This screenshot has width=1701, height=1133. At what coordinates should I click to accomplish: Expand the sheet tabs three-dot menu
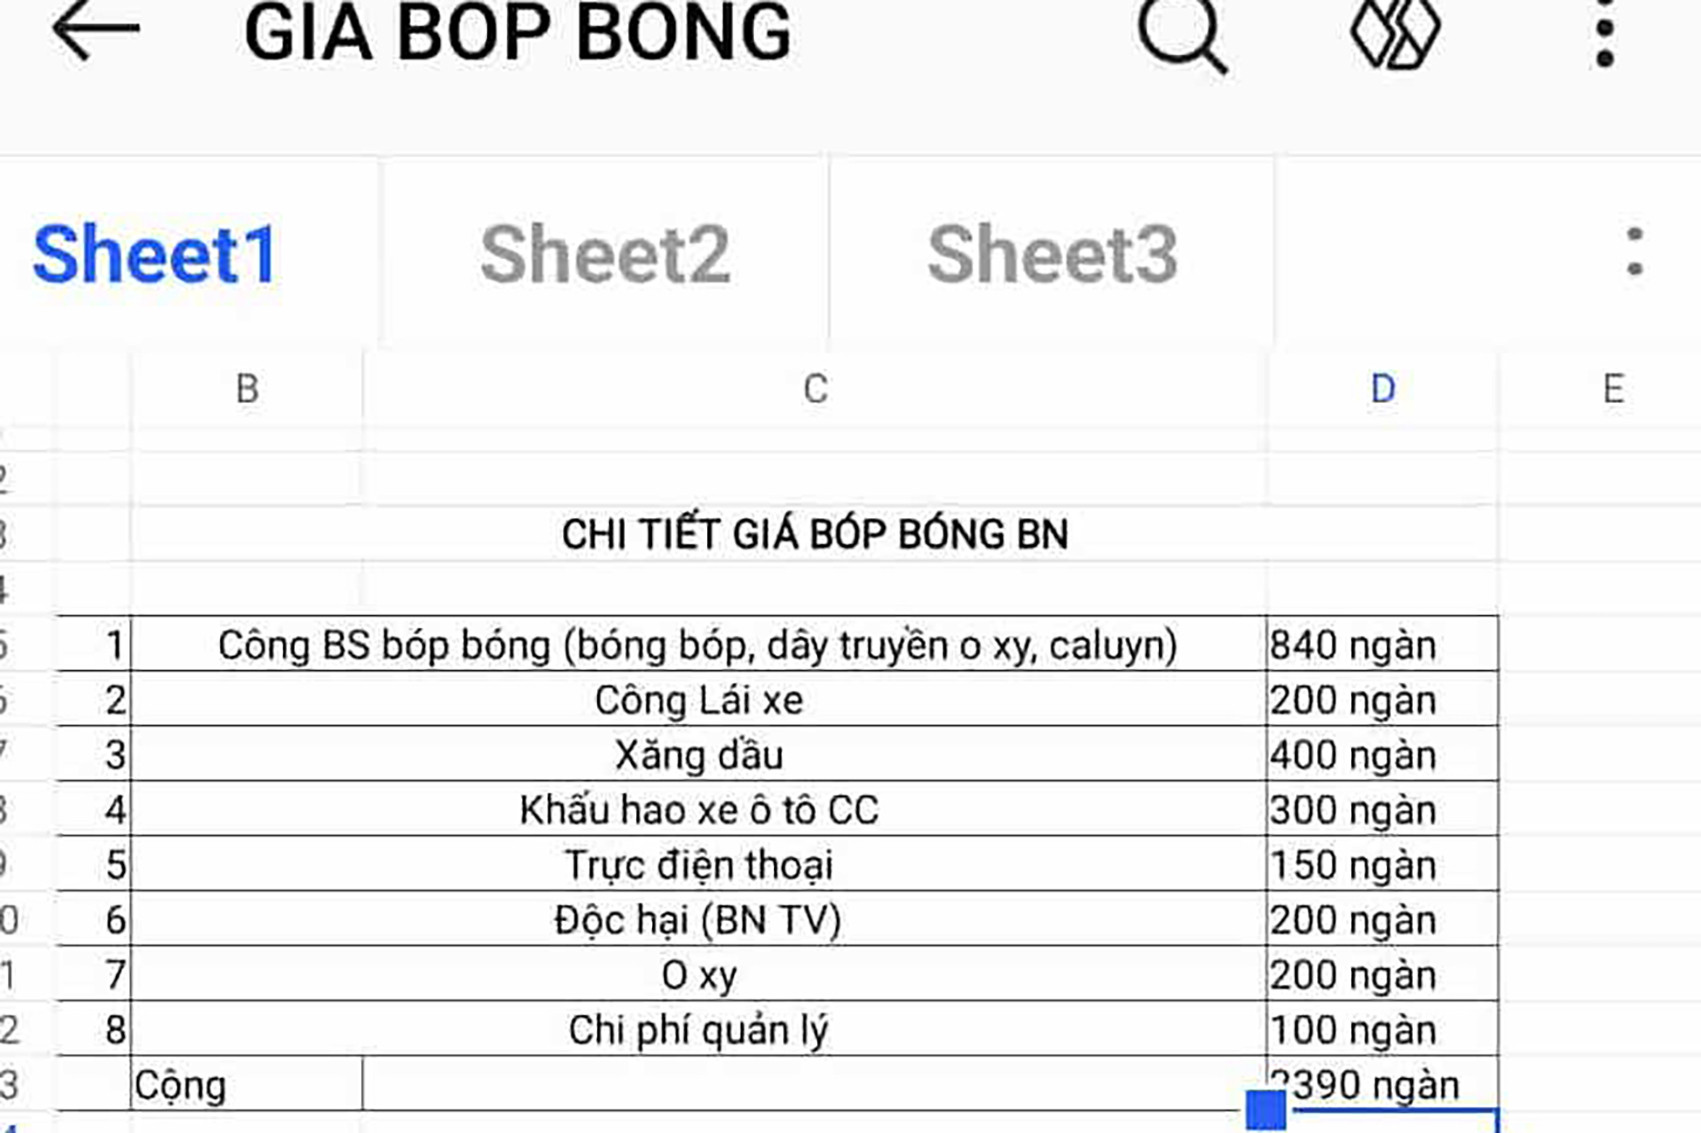click(1634, 252)
